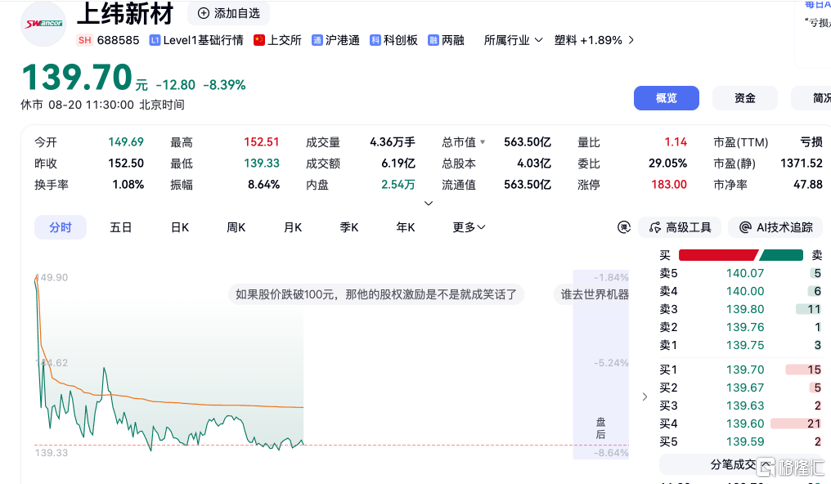Open the 总市值 dropdown arrow
831x484 pixels.
(x=482, y=142)
